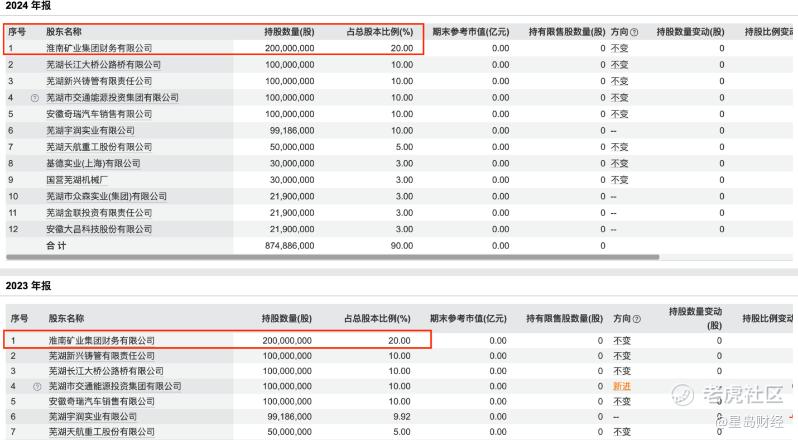Open 安徽奇瑞汽车销售有限公司 in 2024 table

99,114
